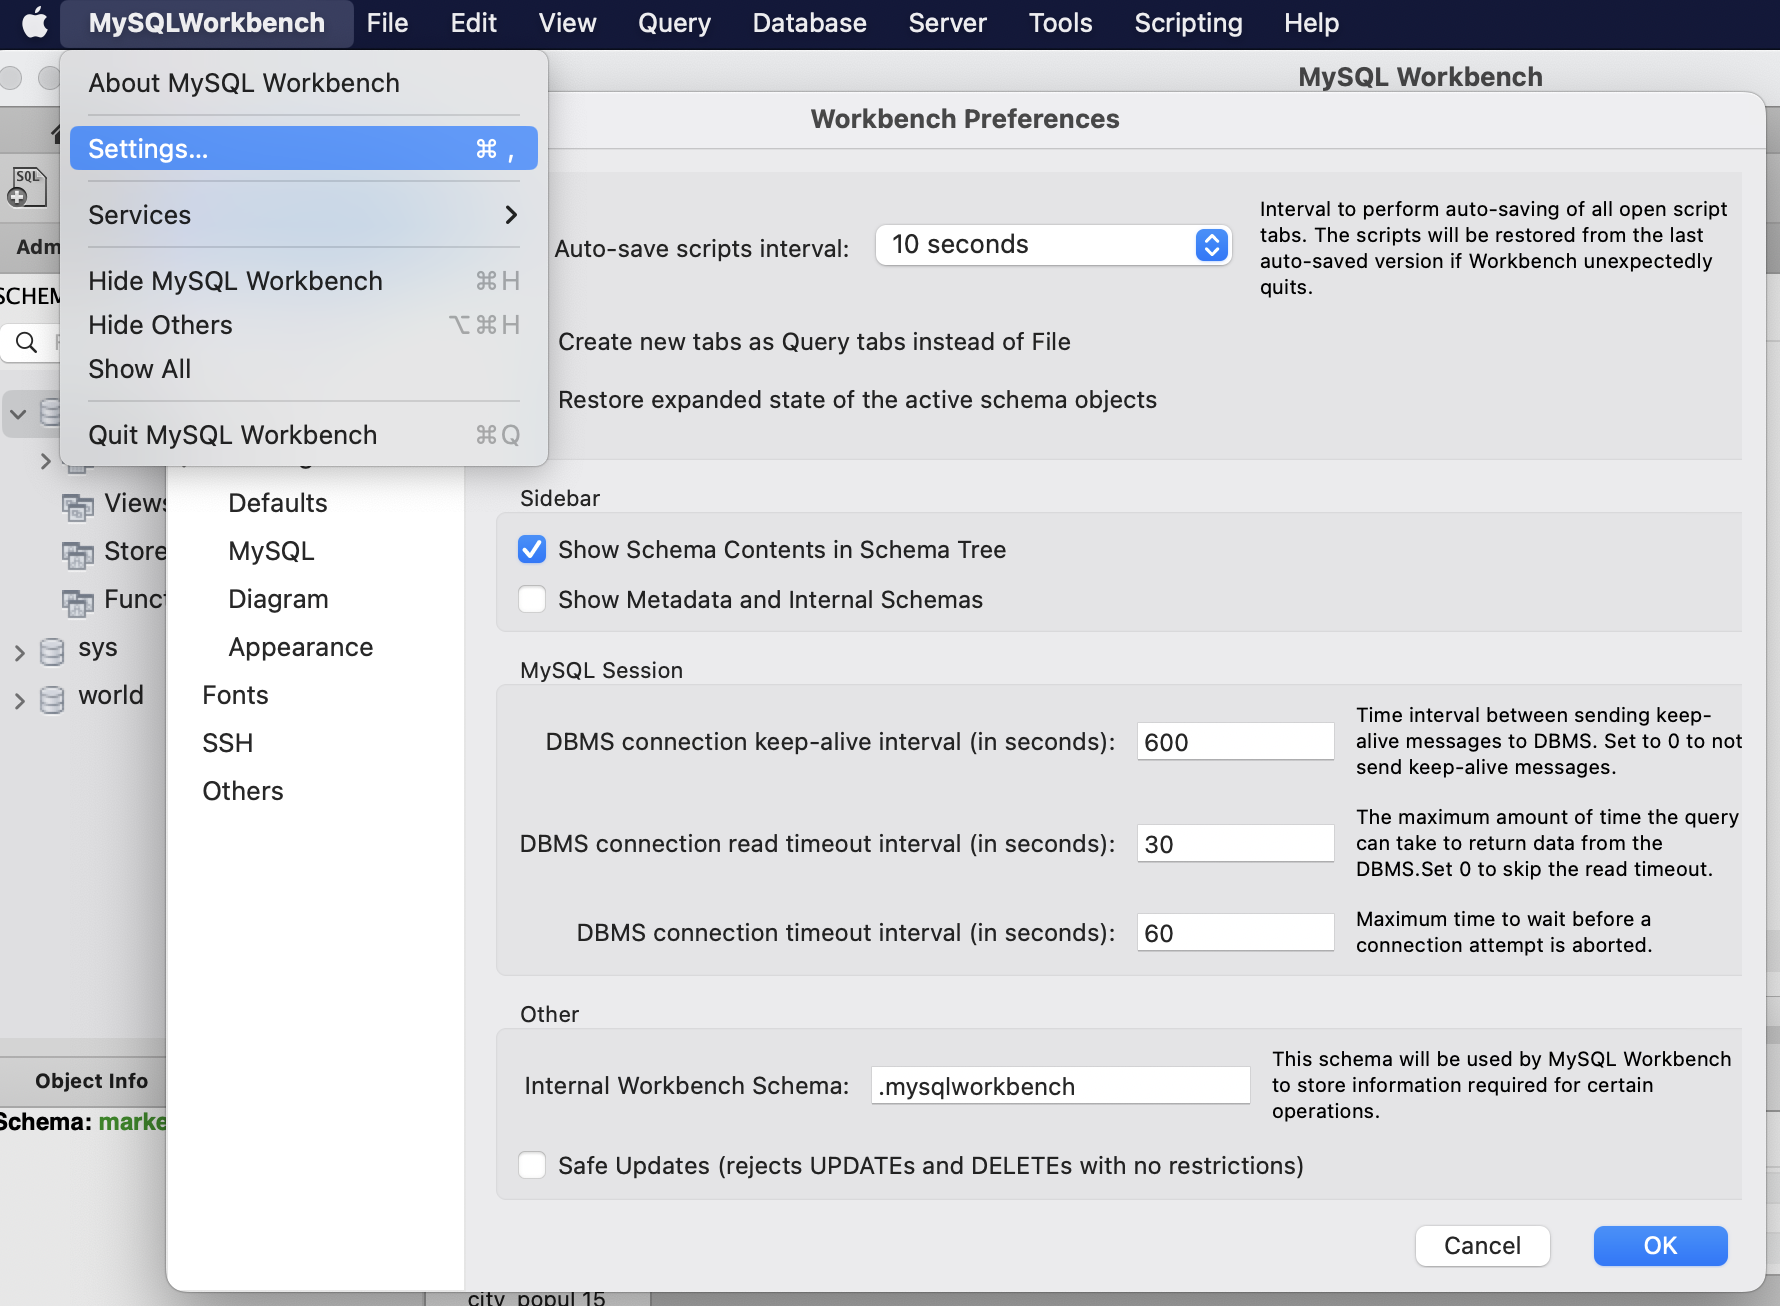Toggle the Safe Updates checkbox
The width and height of the screenshot is (1780, 1306).
(x=532, y=1165)
